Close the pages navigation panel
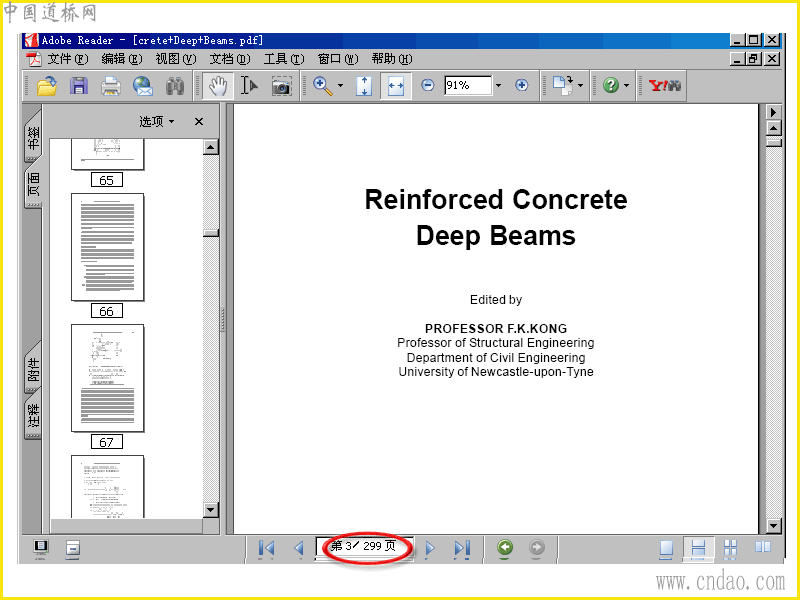The height and width of the screenshot is (600, 800). click(199, 121)
